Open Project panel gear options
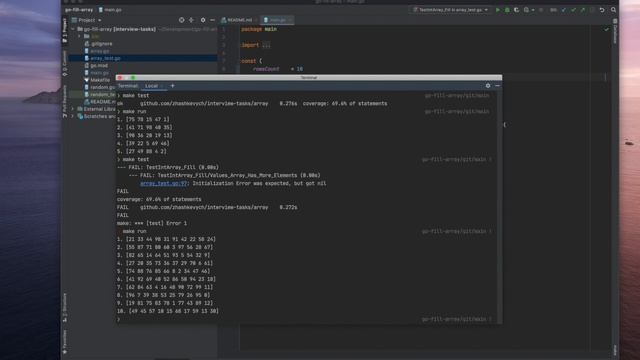The height and width of the screenshot is (360, 640). click(203, 20)
